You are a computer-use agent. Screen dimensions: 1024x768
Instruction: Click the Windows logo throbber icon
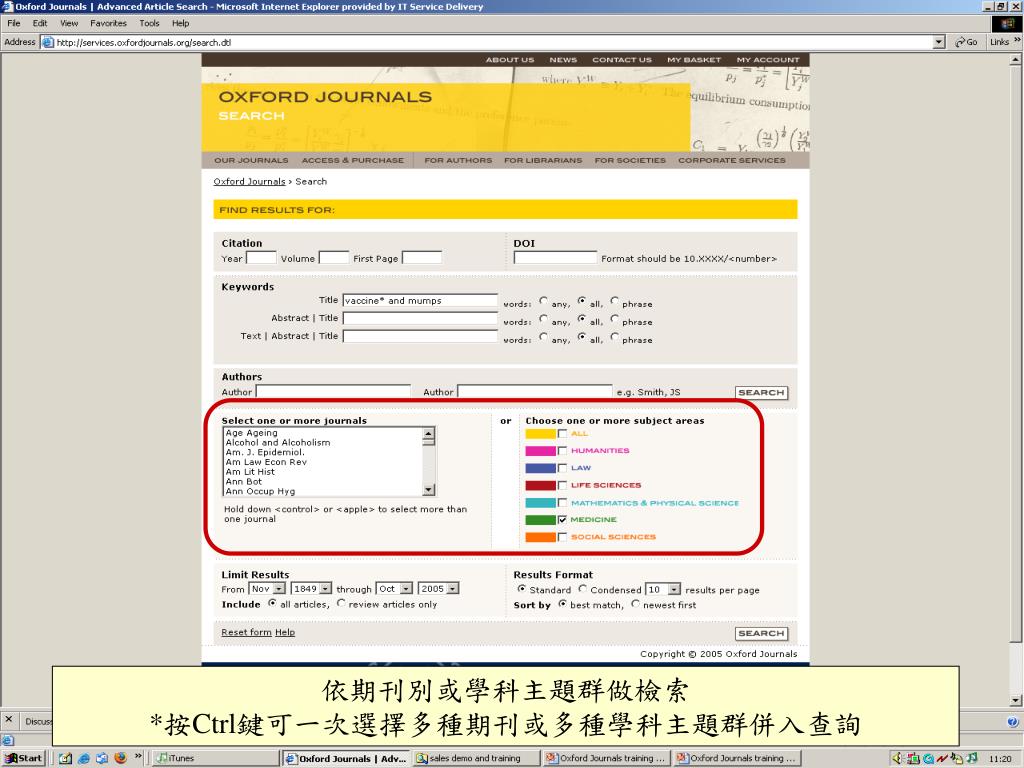tap(1006, 24)
